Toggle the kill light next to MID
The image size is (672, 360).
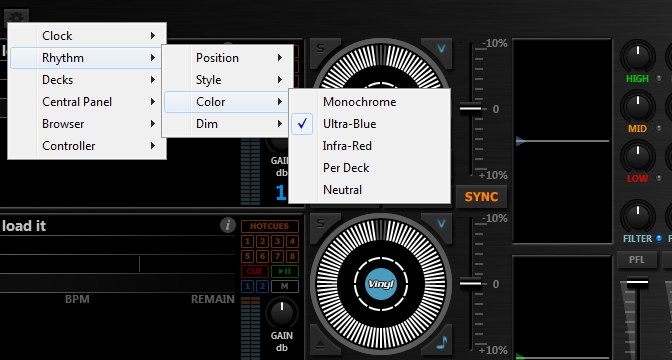tap(659, 129)
